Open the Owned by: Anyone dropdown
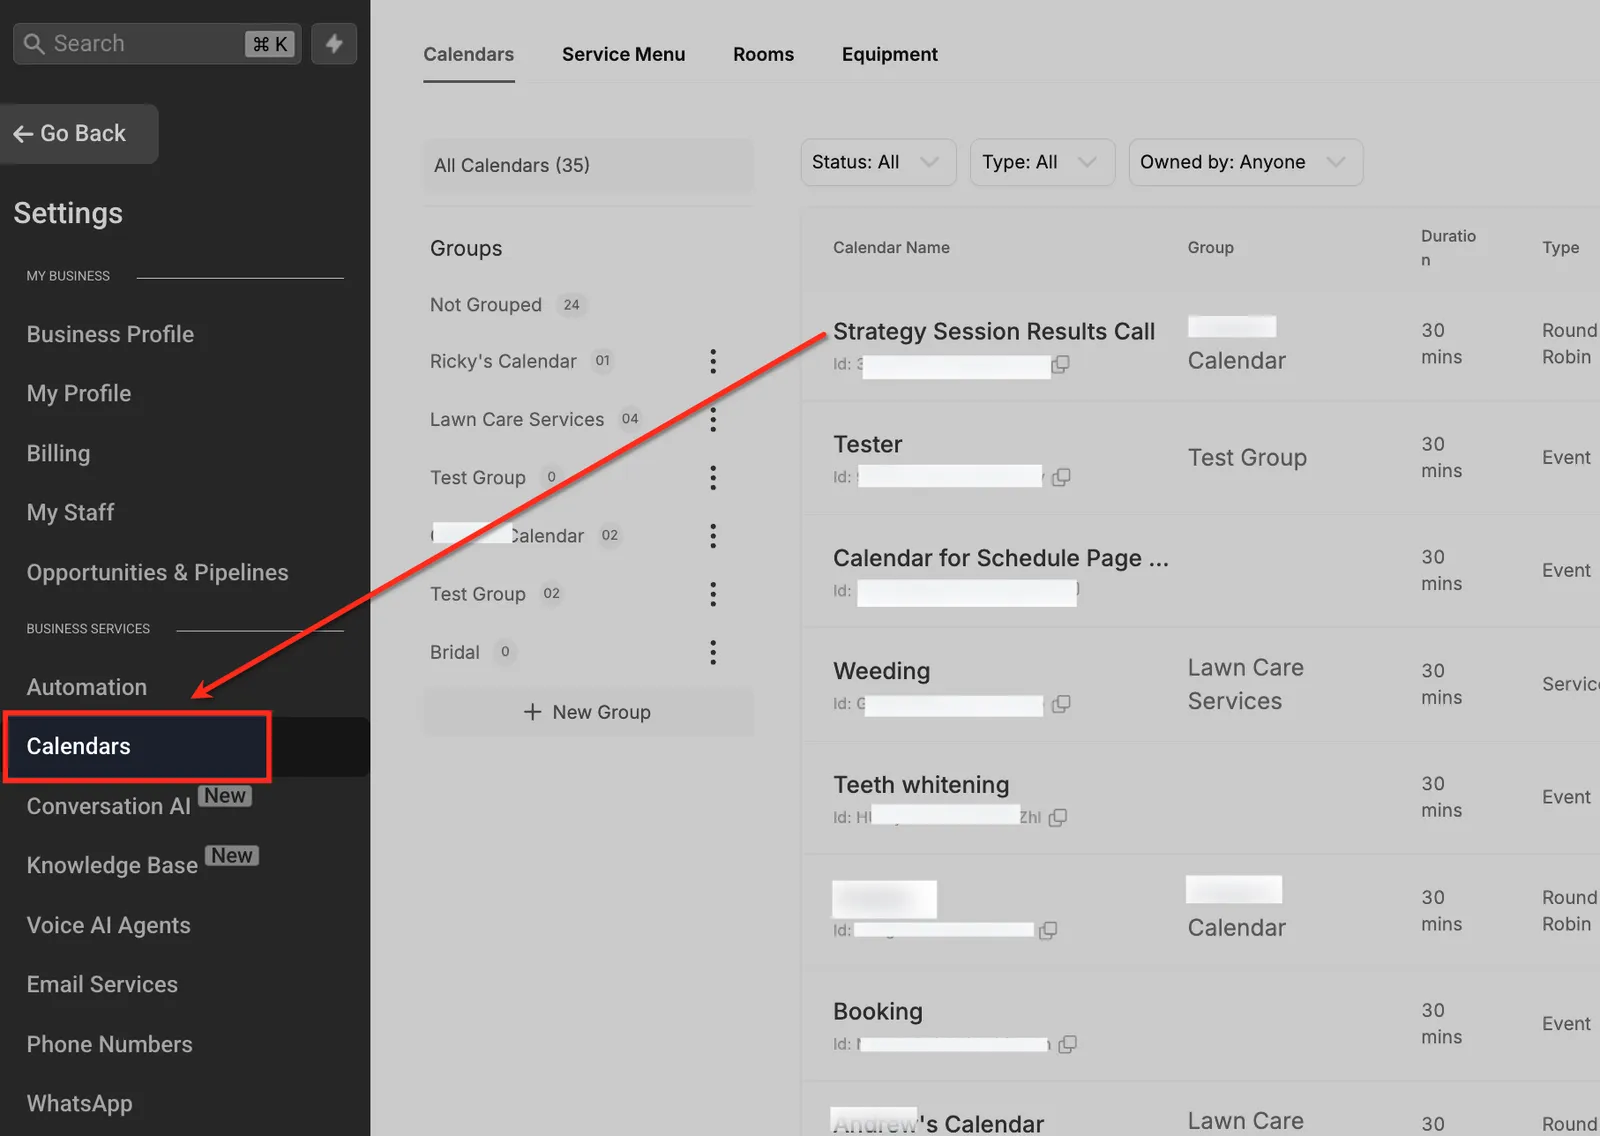1600x1136 pixels. tap(1245, 162)
